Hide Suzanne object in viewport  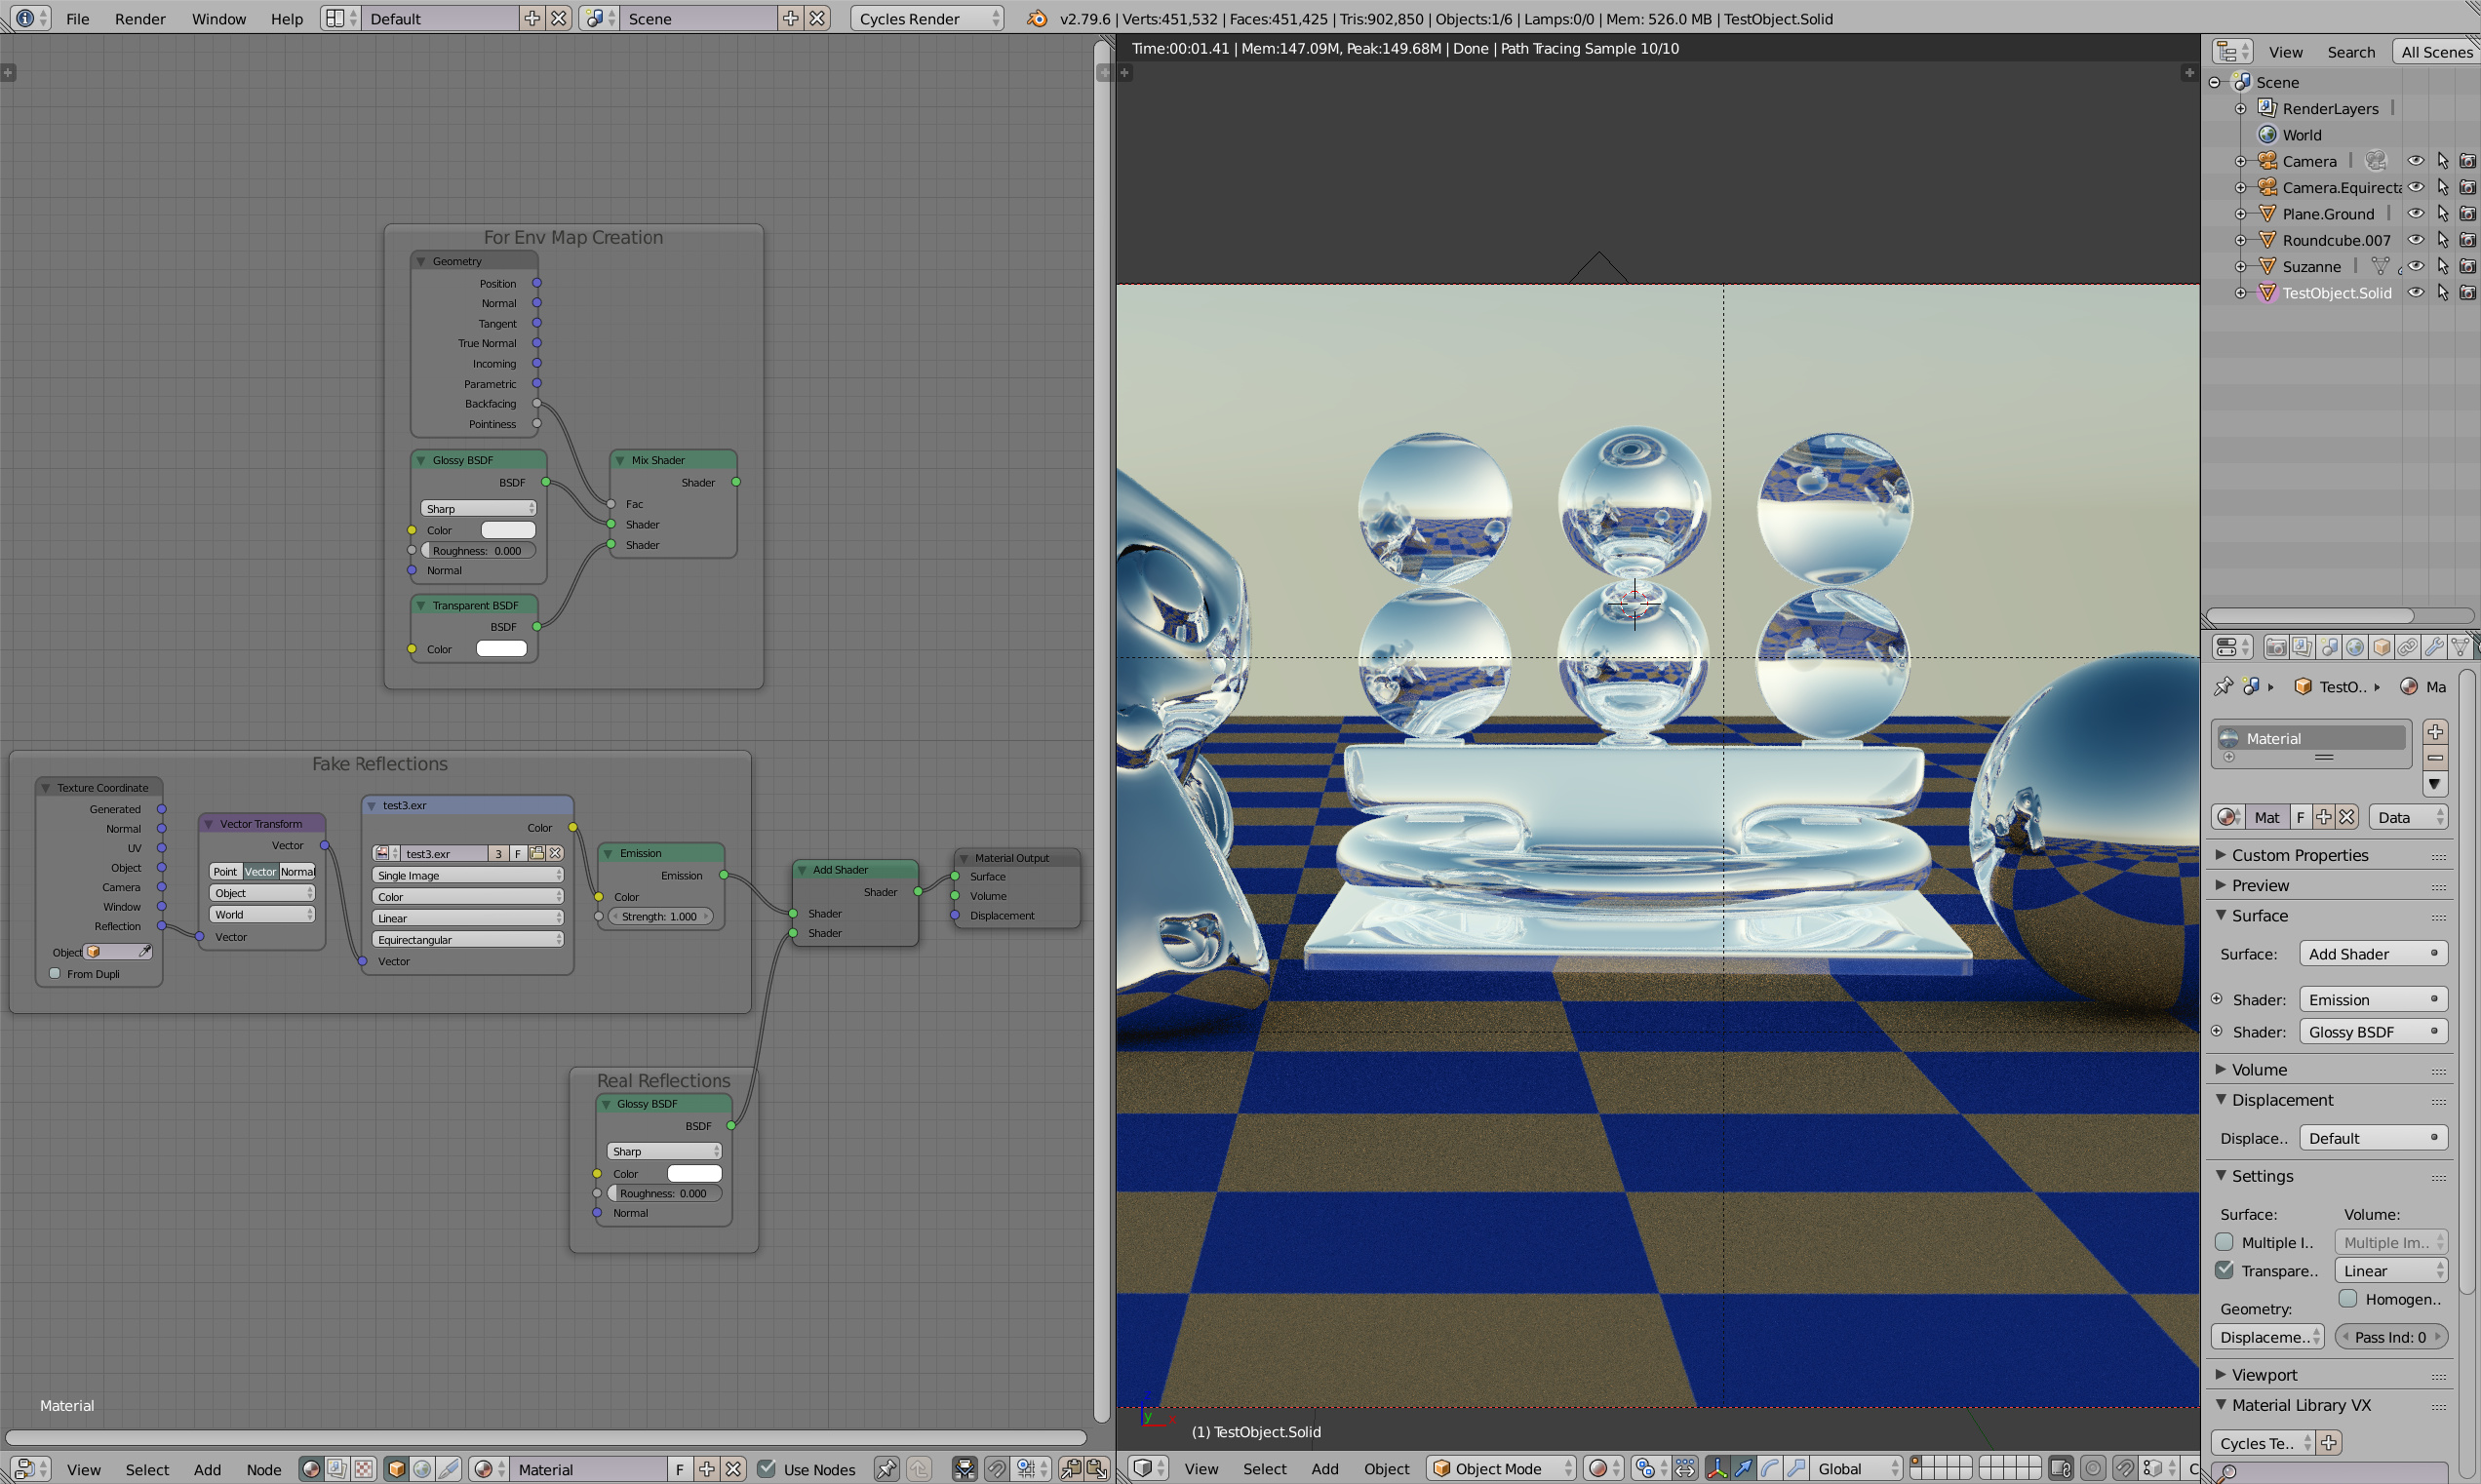point(2415,266)
